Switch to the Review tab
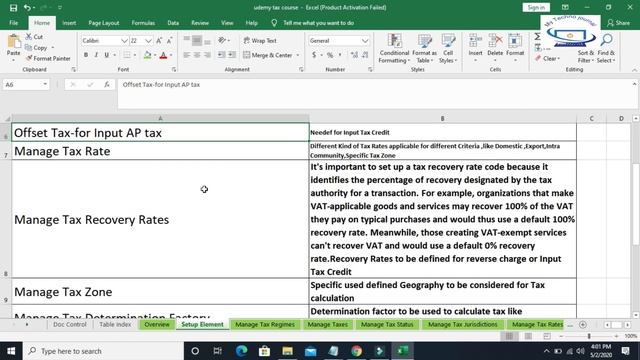Image resolution: width=640 pixels, height=360 pixels. tap(200, 23)
